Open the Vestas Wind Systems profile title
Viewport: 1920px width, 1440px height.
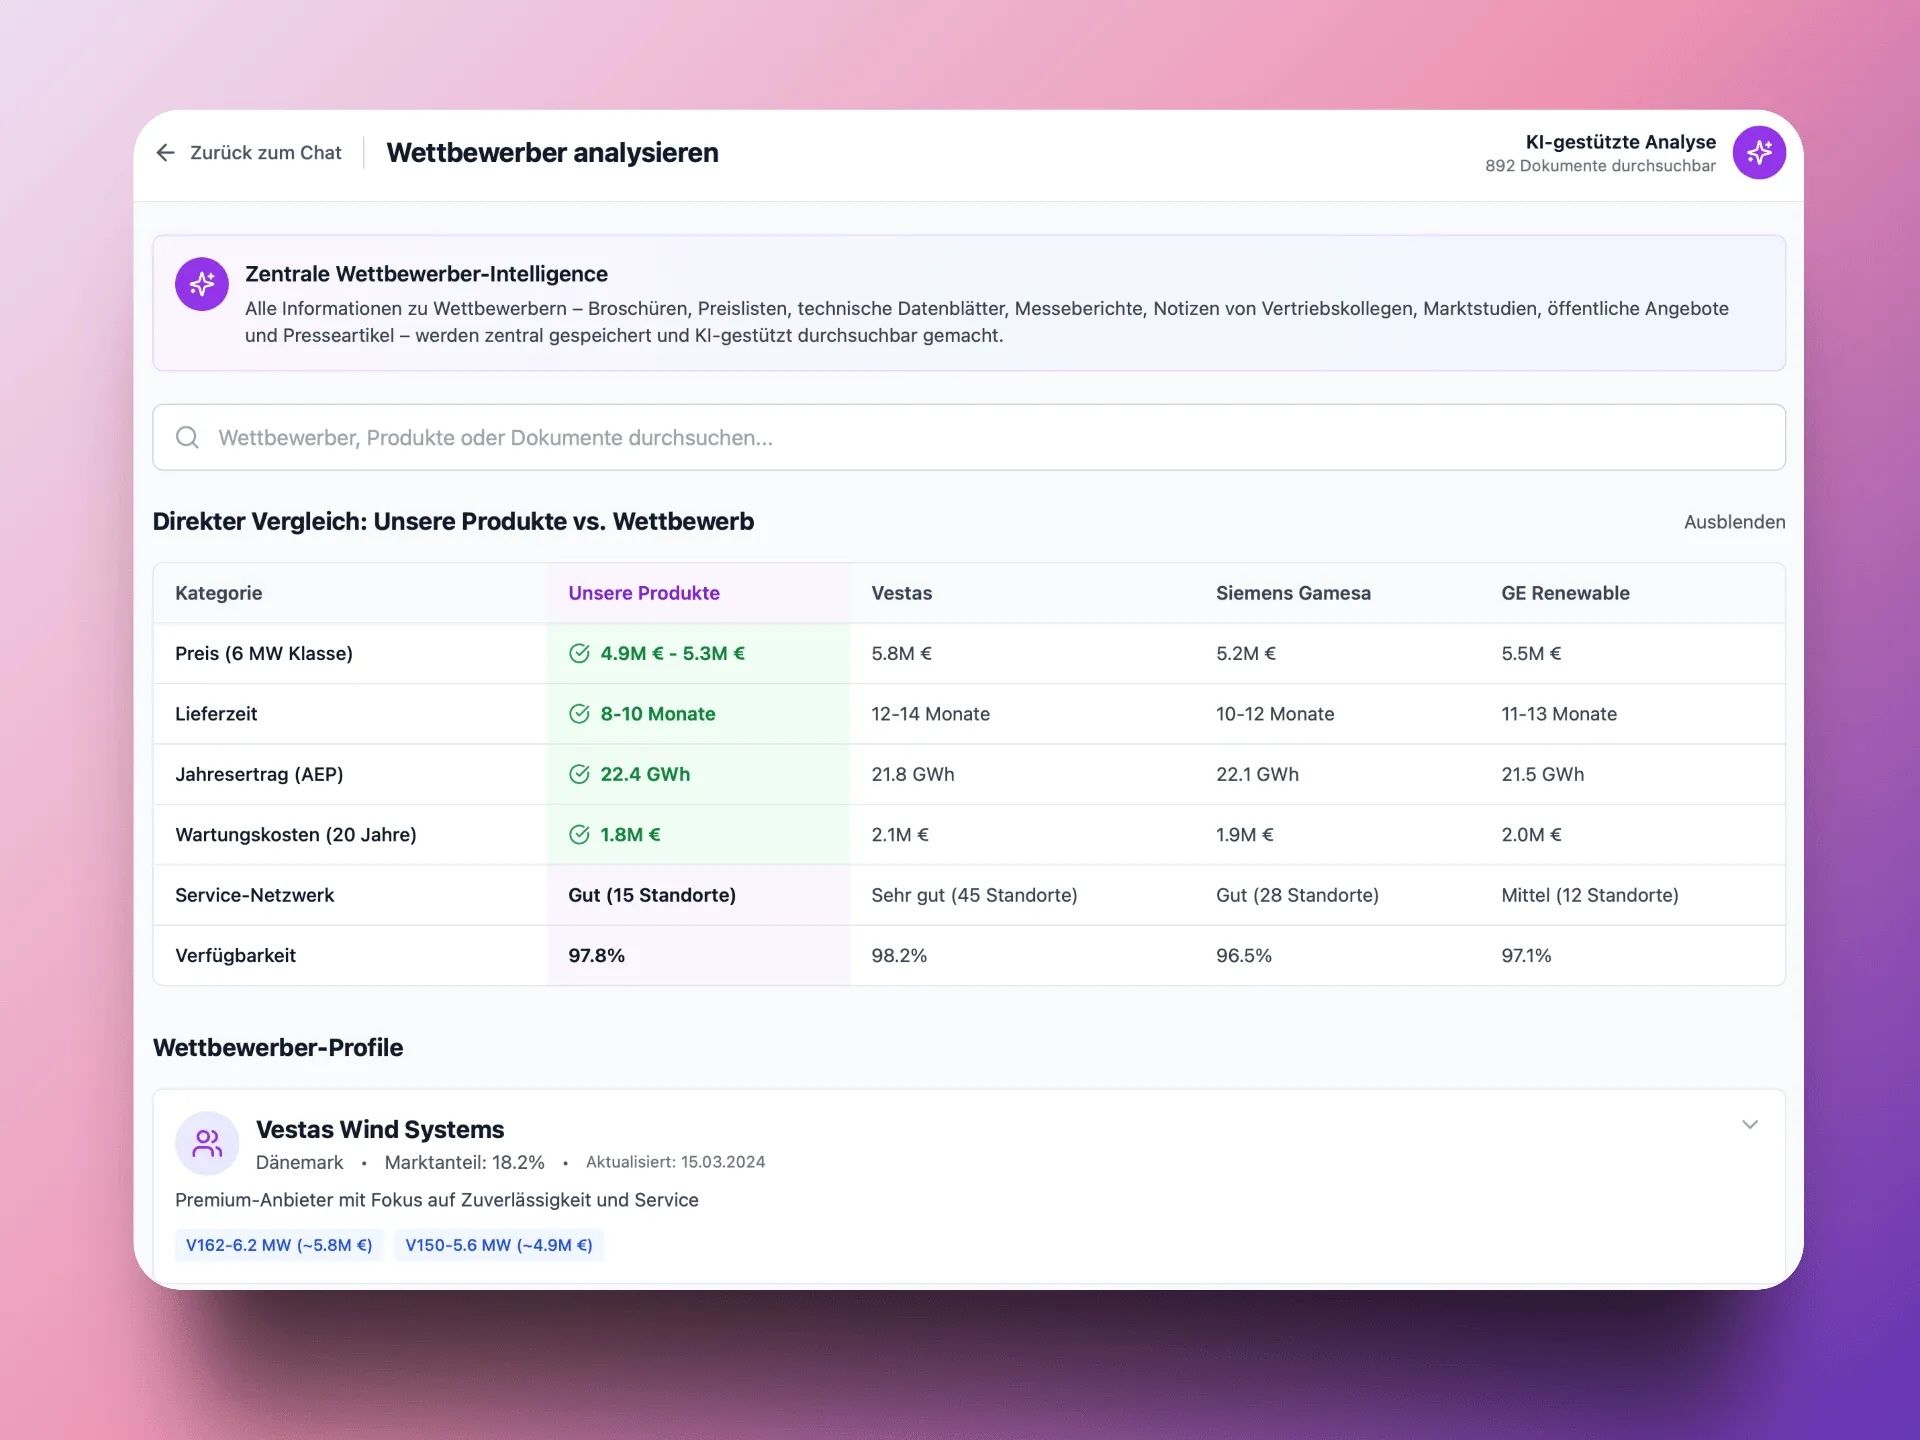pyautogui.click(x=380, y=1129)
